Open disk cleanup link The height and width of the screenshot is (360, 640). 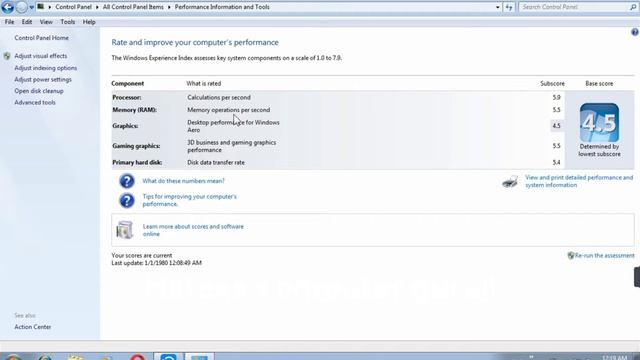(39, 91)
